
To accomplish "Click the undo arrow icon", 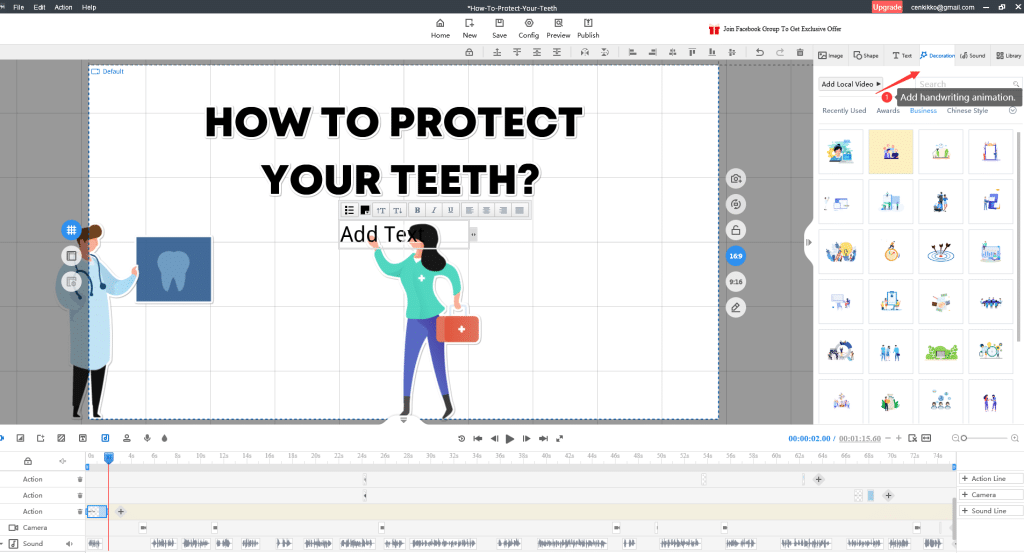I will pos(760,52).
